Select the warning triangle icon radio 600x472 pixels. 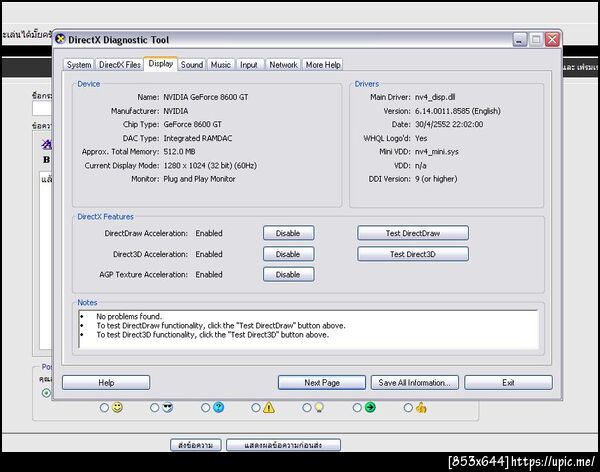point(256,408)
